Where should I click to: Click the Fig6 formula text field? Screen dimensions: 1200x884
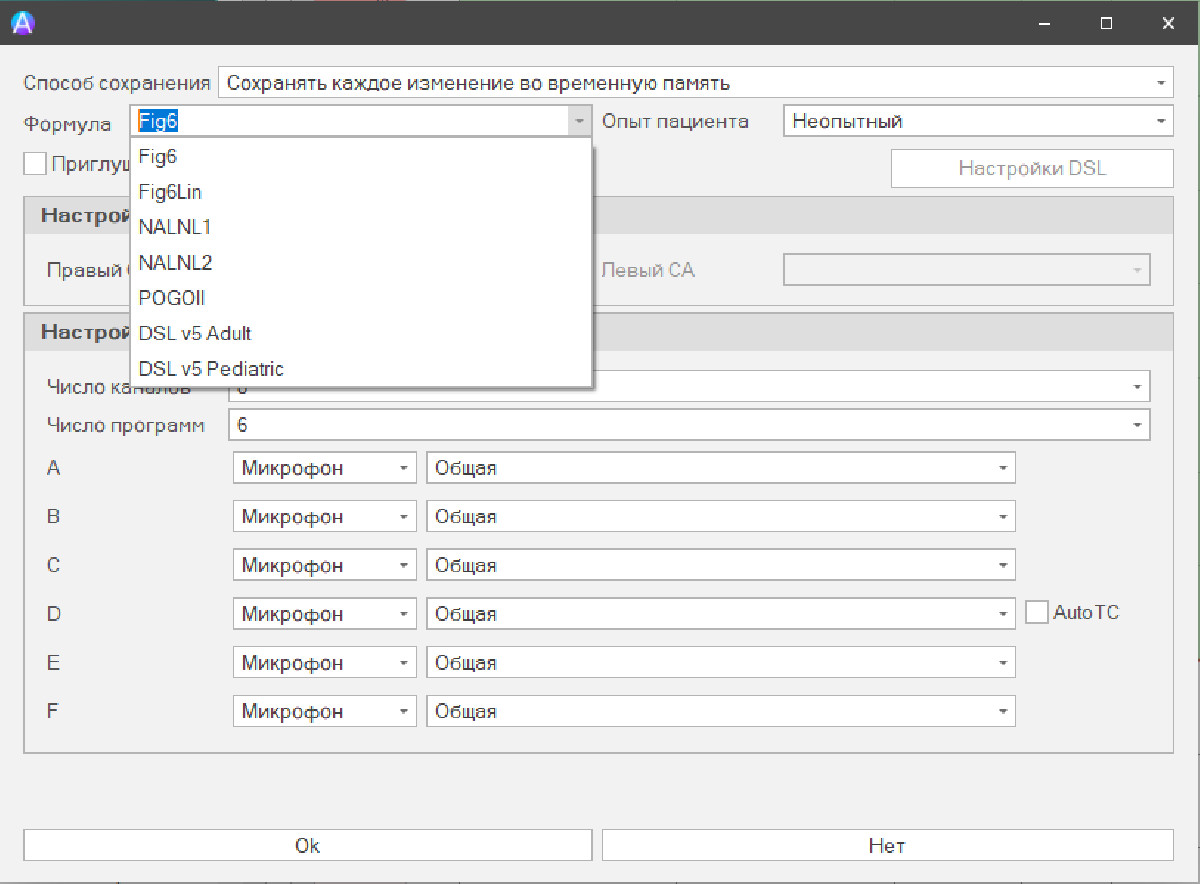[349, 121]
